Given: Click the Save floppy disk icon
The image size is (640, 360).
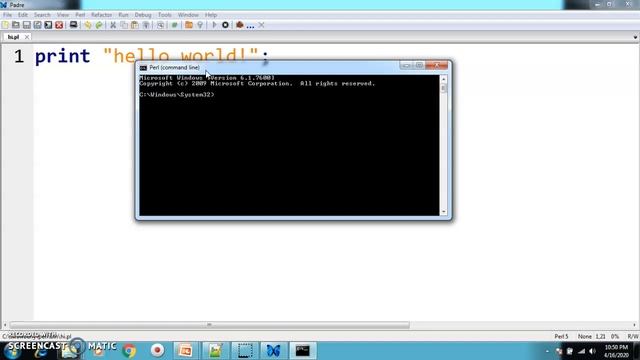Looking at the screenshot, I should tap(27, 25).
